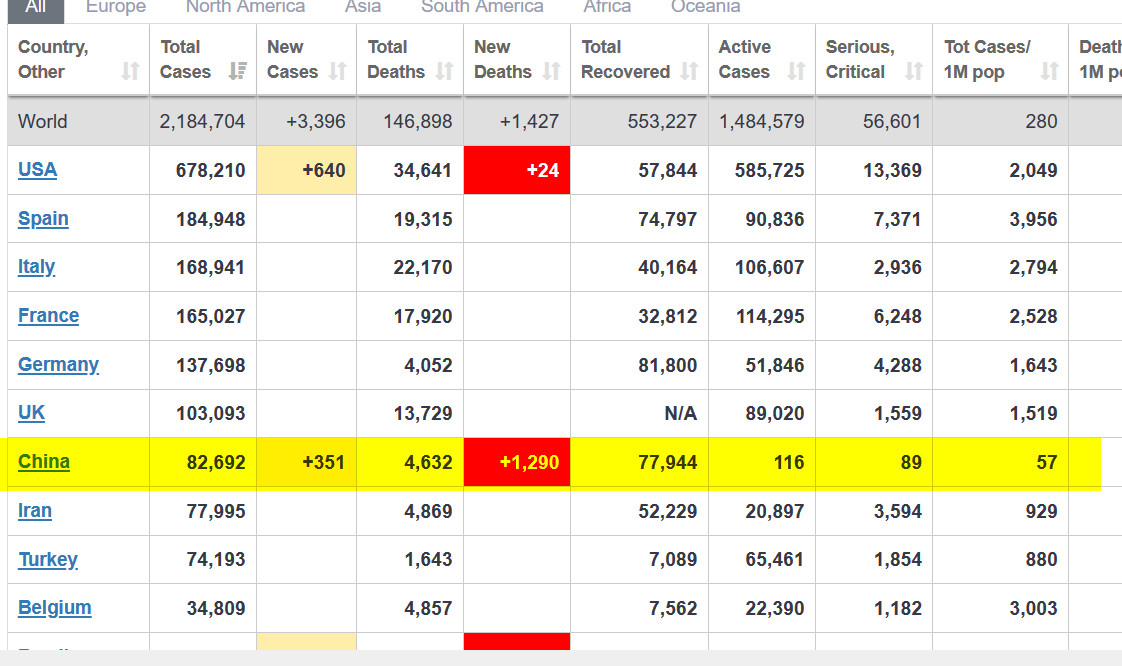Switch to the Asia tab
The width and height of the screenshot is (1122, 666).
363,7
